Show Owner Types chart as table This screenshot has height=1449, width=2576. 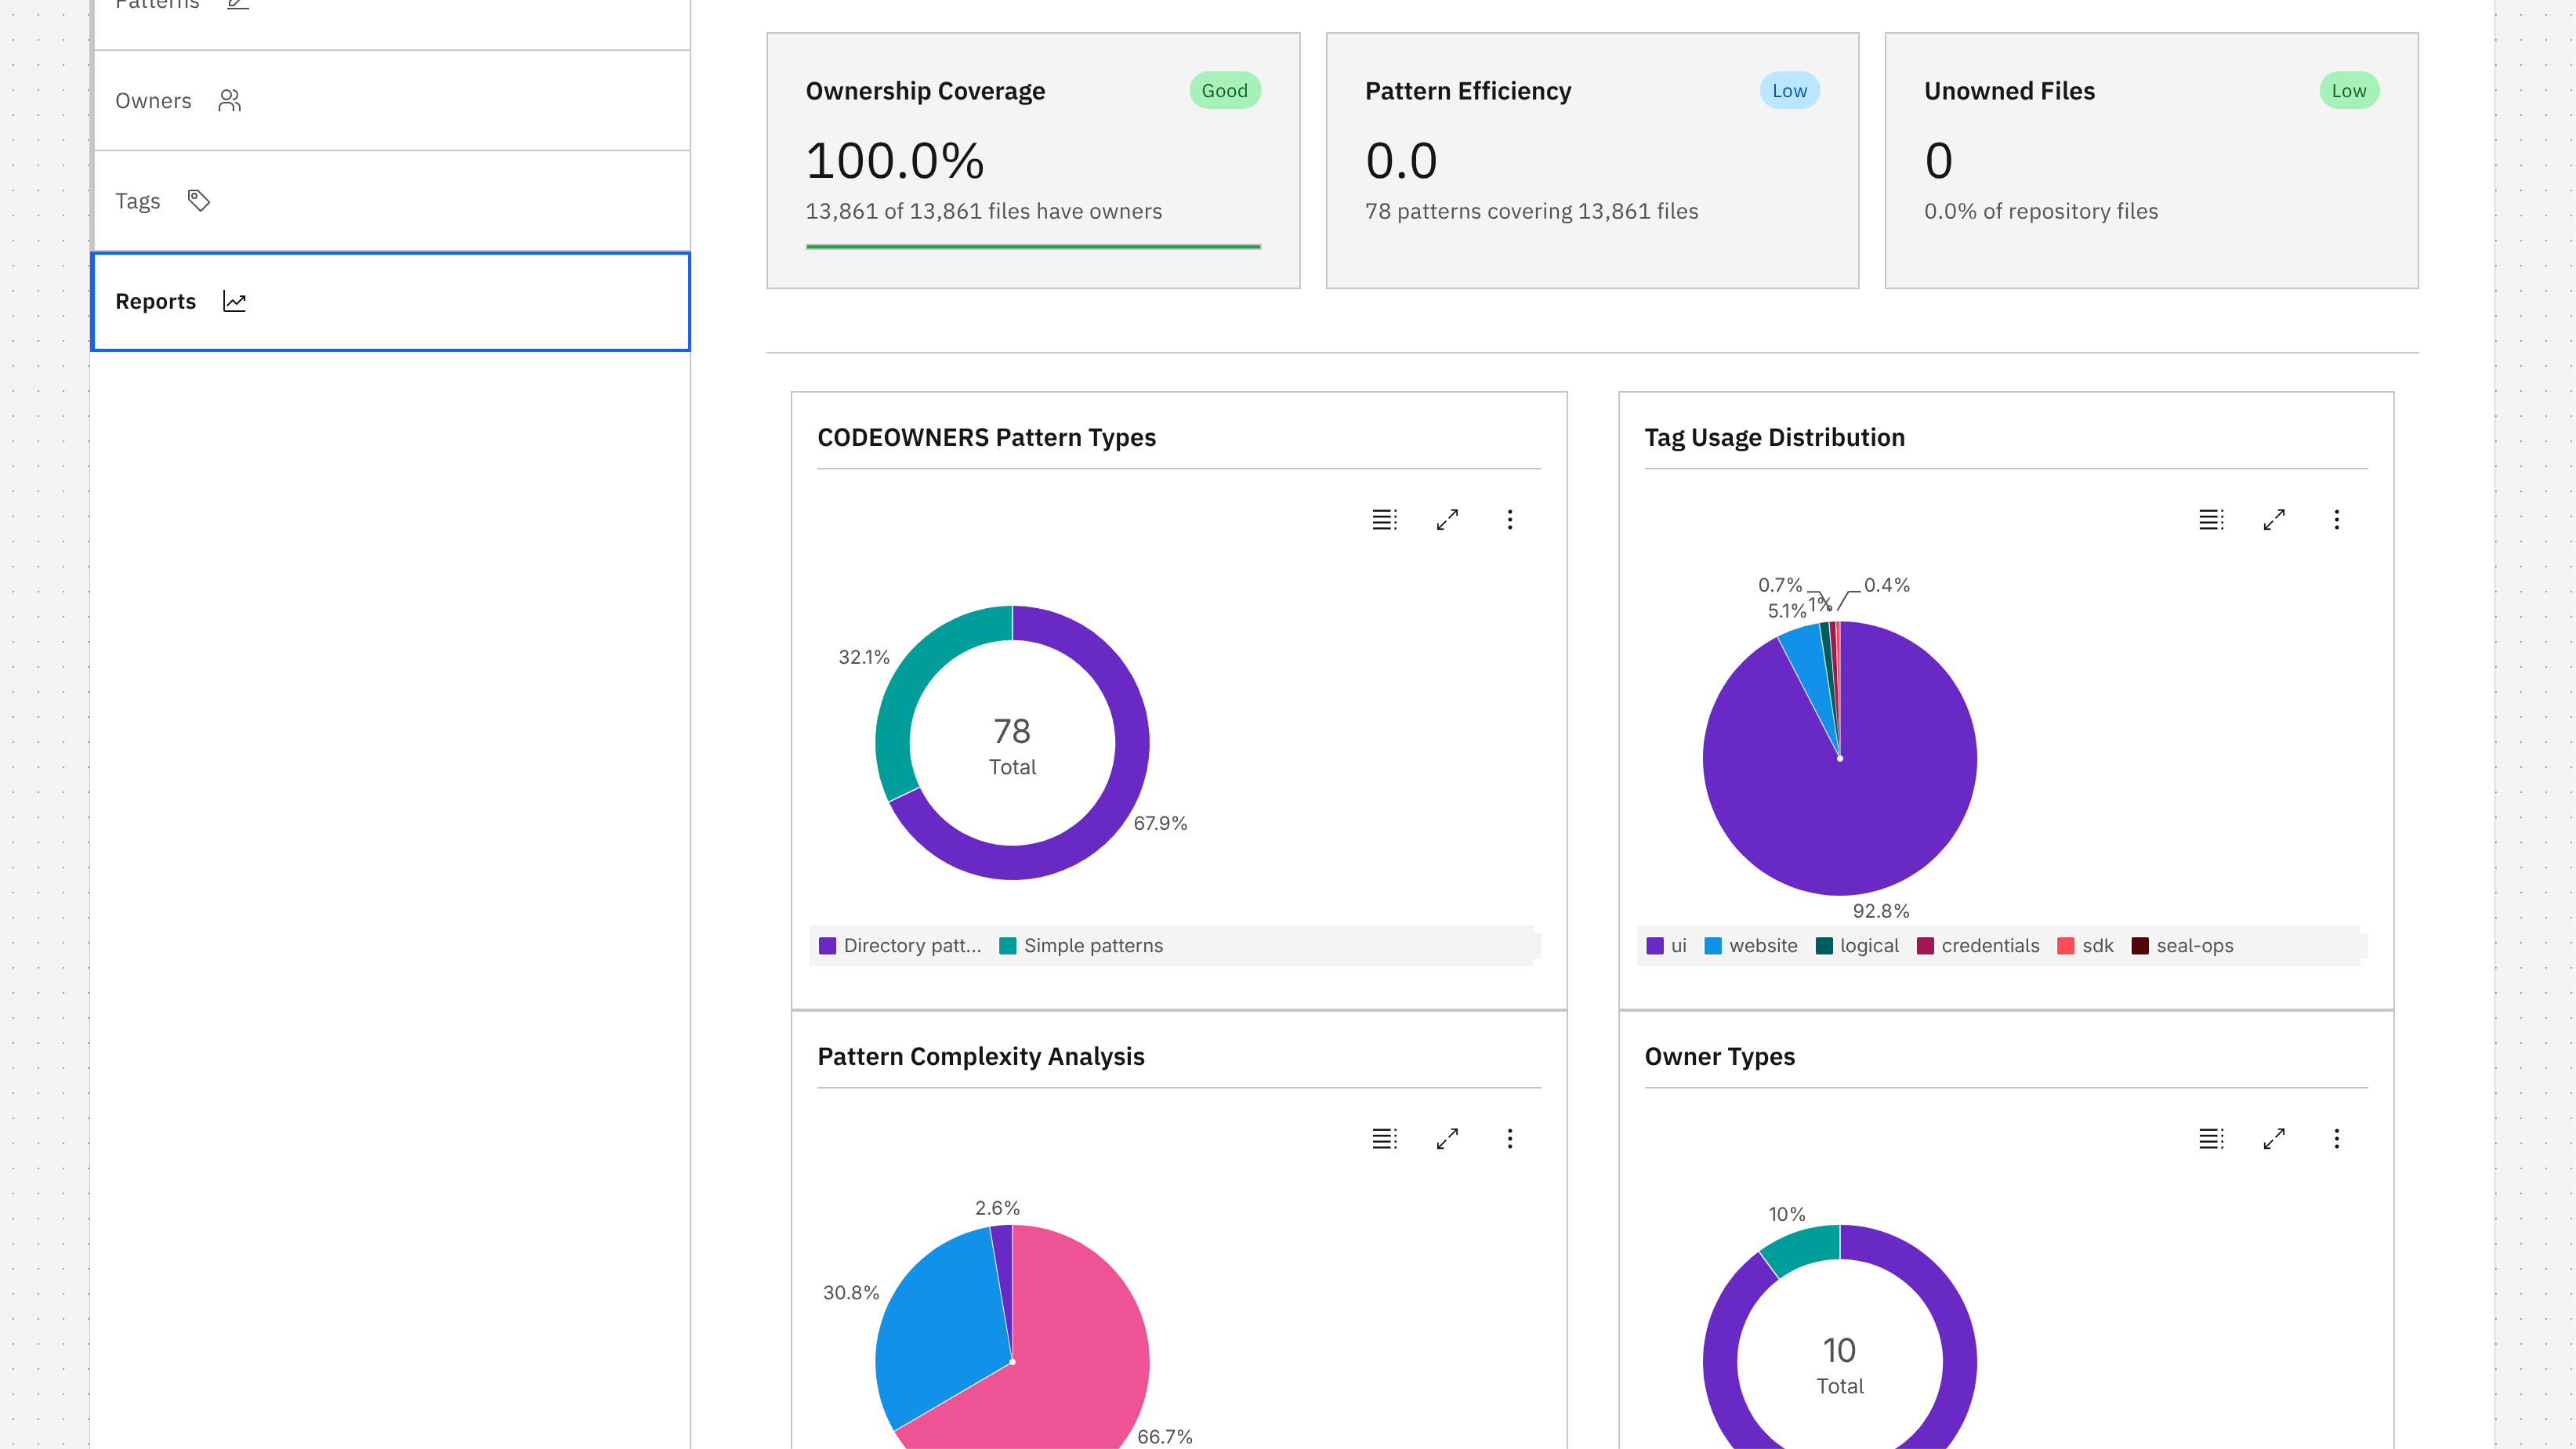2211,1138
